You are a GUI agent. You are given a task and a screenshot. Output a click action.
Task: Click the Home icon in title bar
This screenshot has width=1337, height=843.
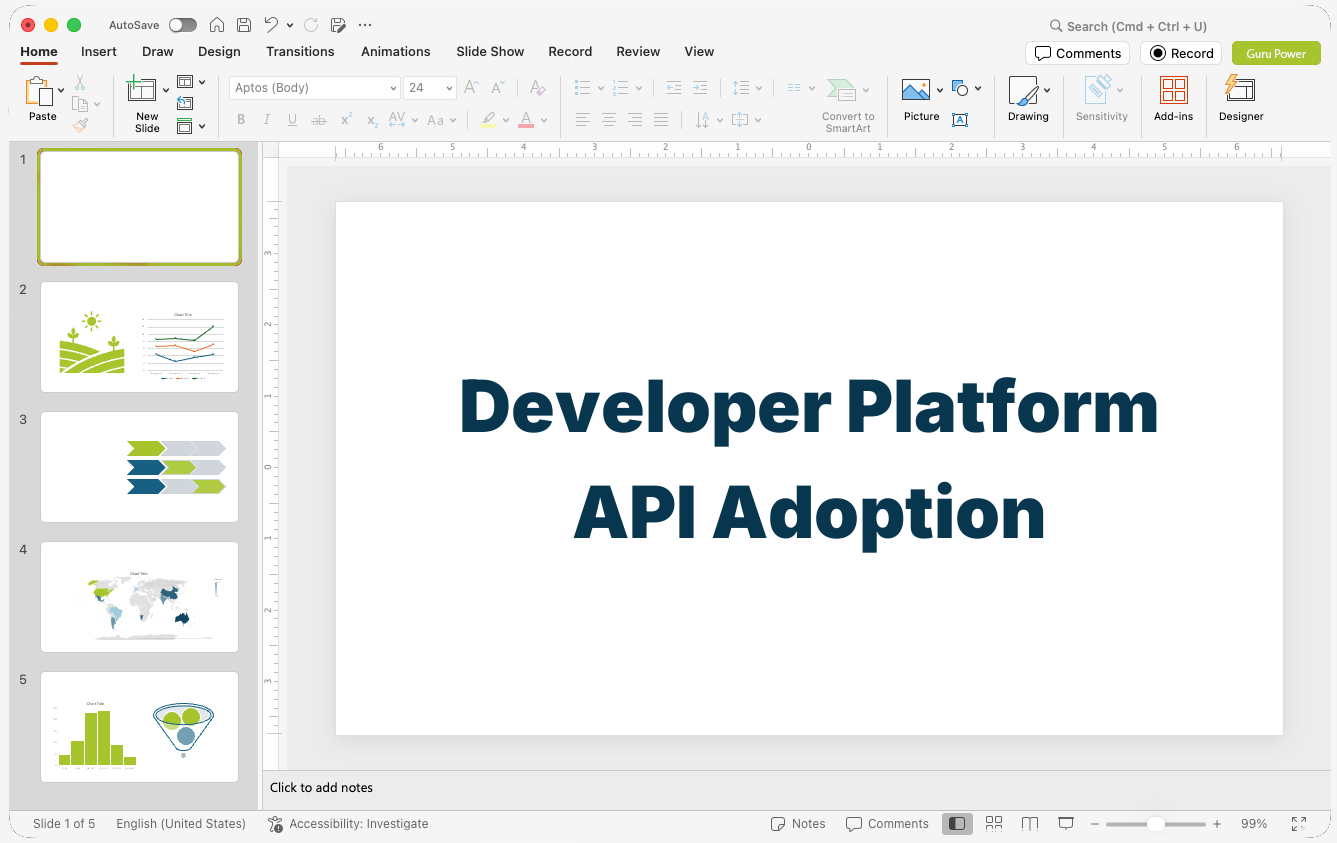click(x=217, y=25)
